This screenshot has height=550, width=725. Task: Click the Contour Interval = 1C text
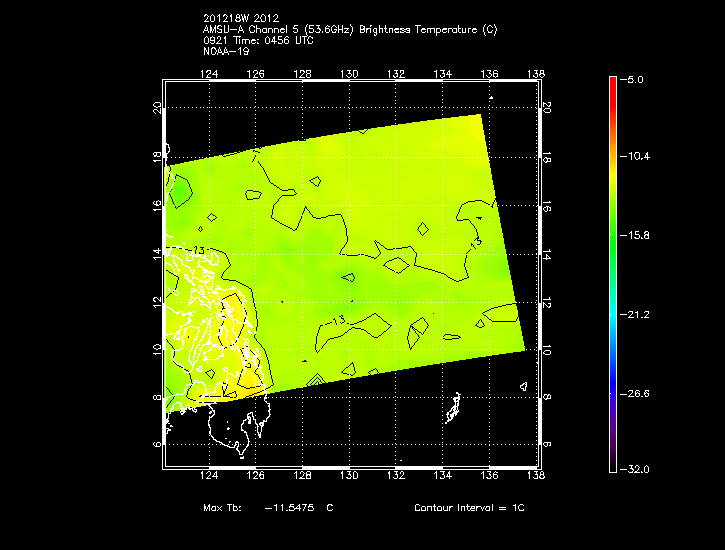click(x=469, y=508)
